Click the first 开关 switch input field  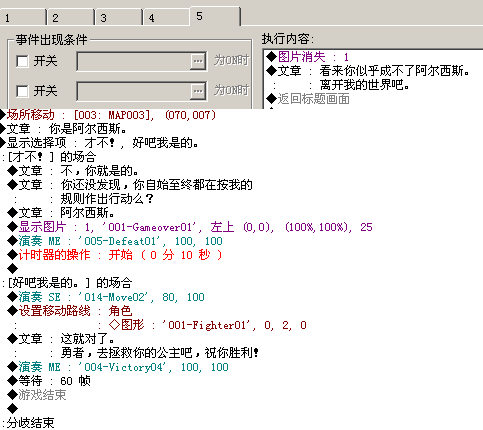point(134,61)
